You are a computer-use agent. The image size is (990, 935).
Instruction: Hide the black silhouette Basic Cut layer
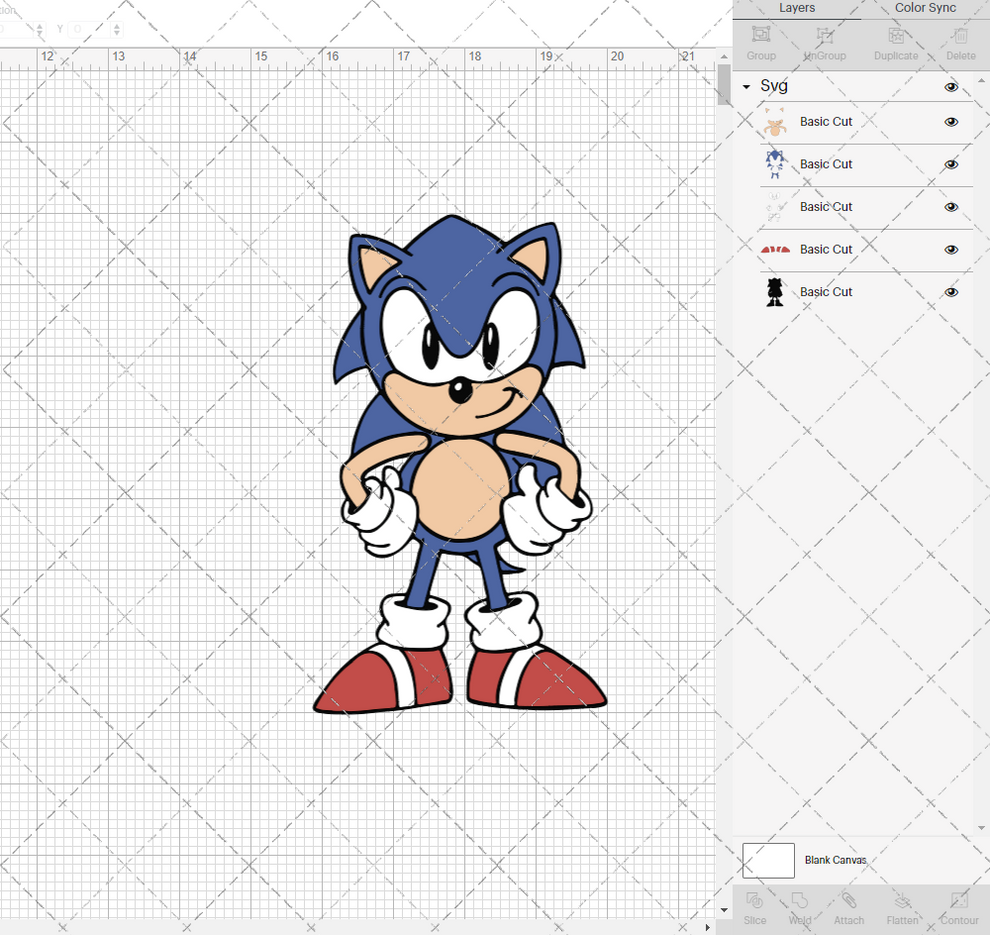pyautogui.click(x=951, y=292)
